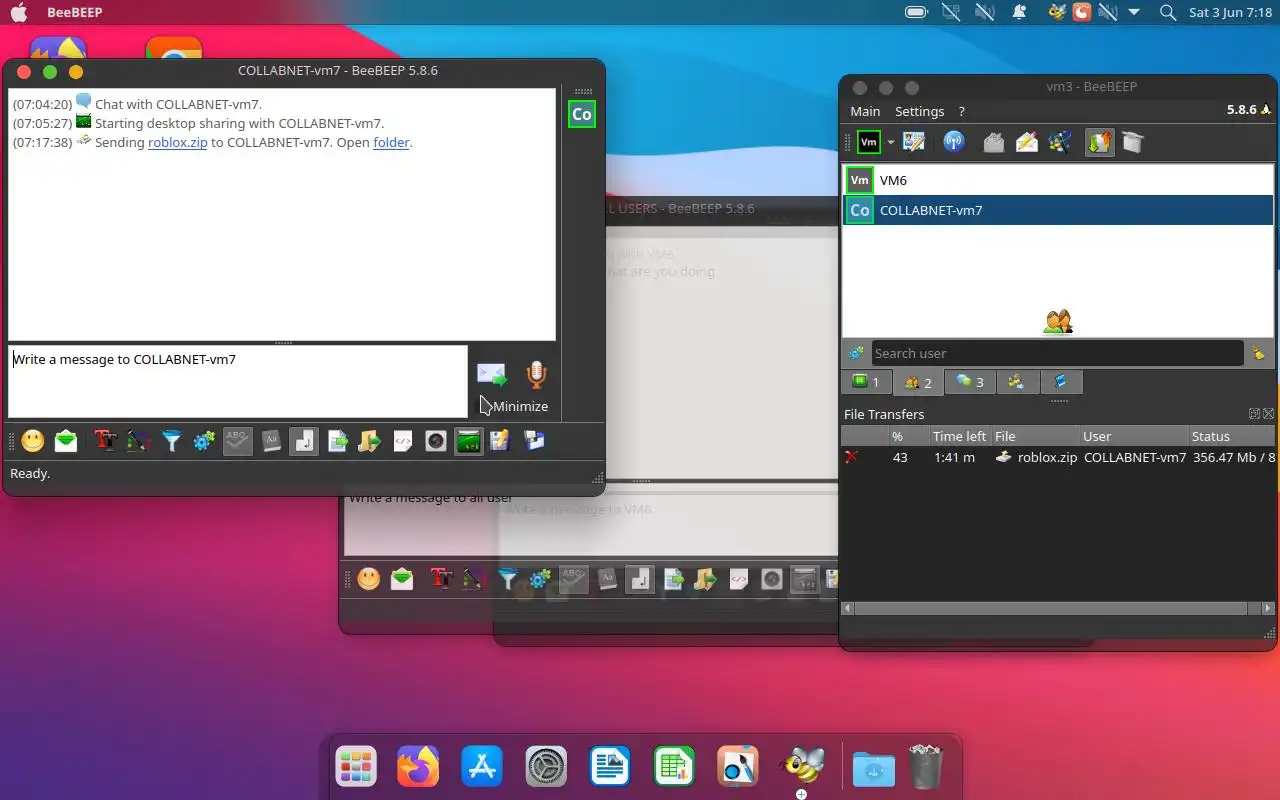The width and height of the screenshot is (1280, 800).
Task: Expand the status dropdown arrow beside Vm avatar
Action: tap(890, 143)
